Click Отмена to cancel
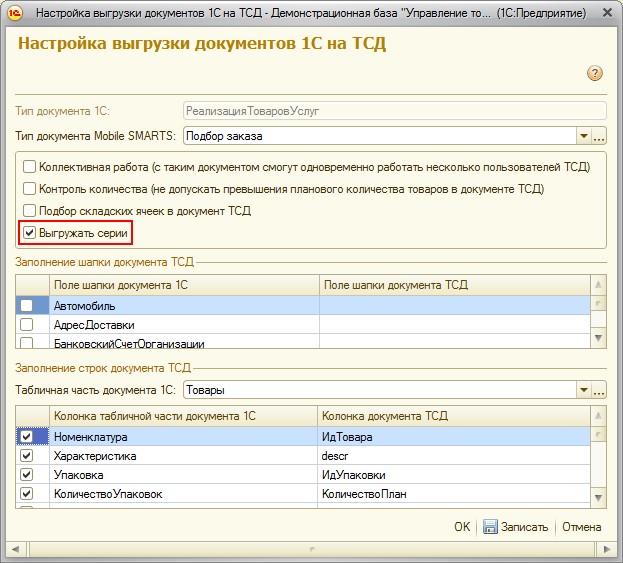Screen dimensions: 623x563 (x=581, y=527)
